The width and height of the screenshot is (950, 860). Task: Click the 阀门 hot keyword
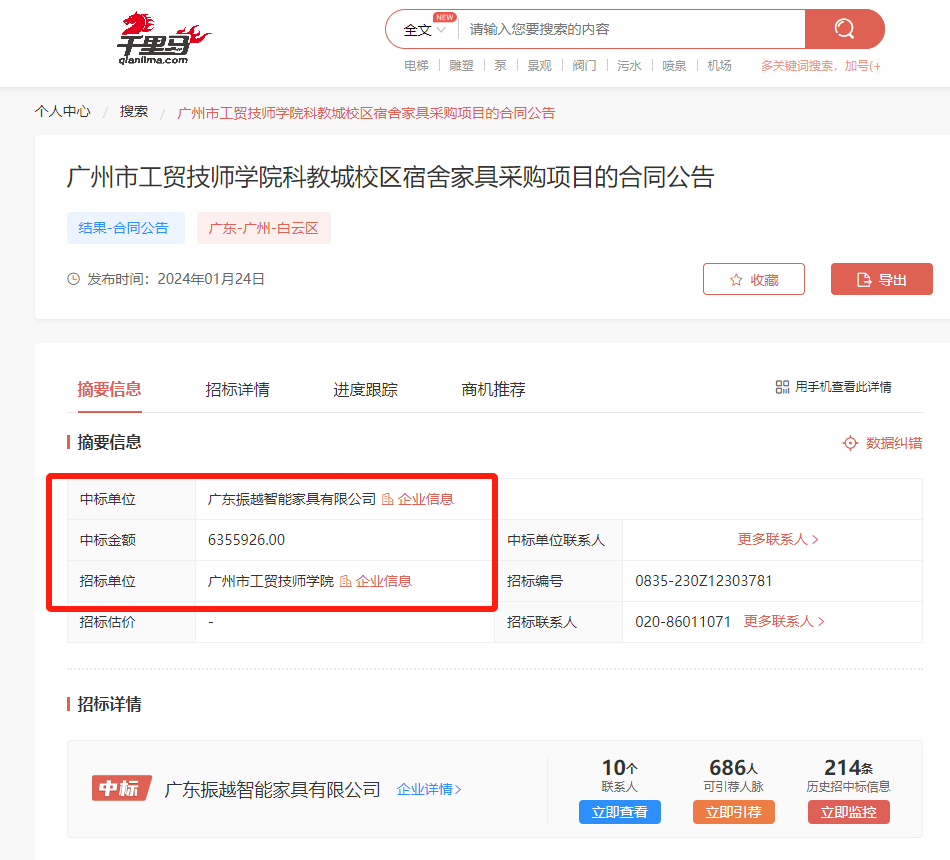point(585,65)
